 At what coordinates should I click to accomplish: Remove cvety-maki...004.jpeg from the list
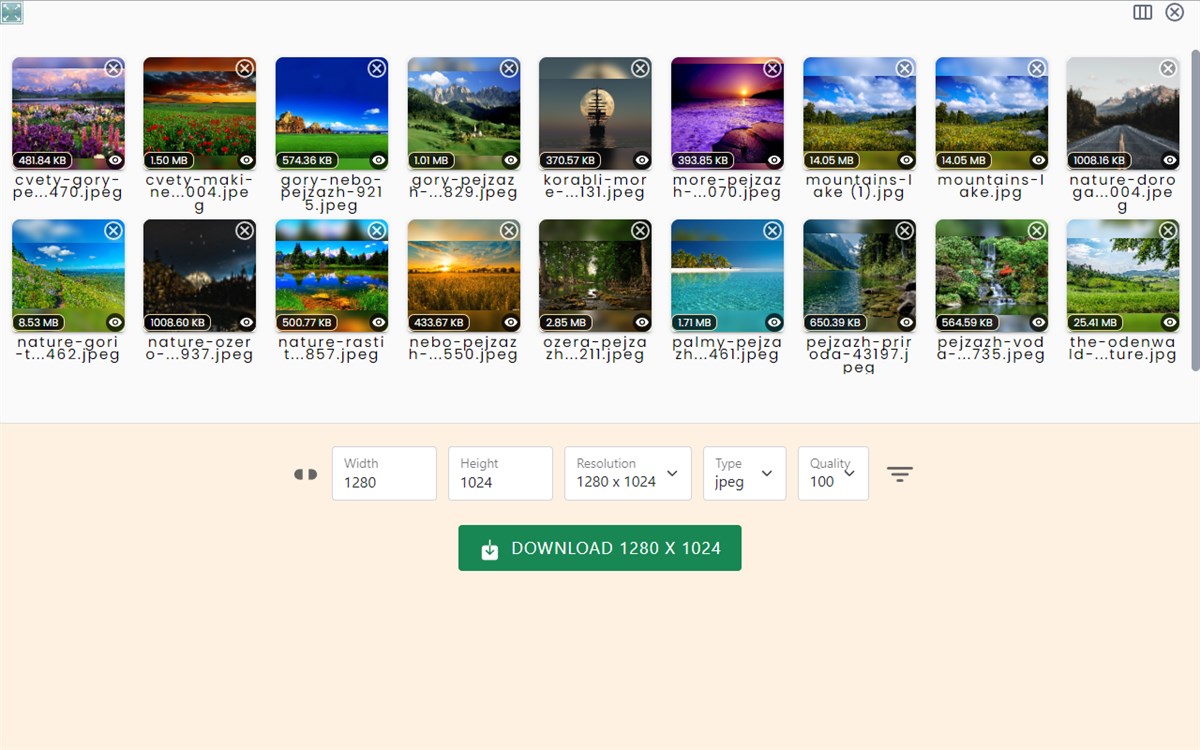245,68
